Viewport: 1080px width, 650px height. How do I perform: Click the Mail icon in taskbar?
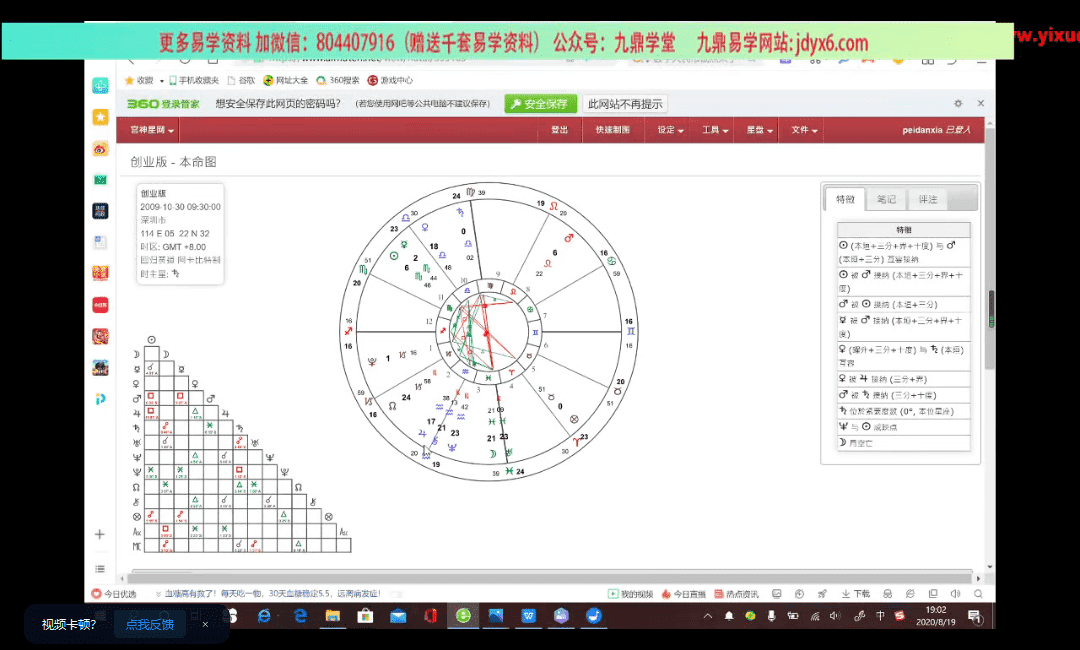pyautogui.click(x=398, y=616)
